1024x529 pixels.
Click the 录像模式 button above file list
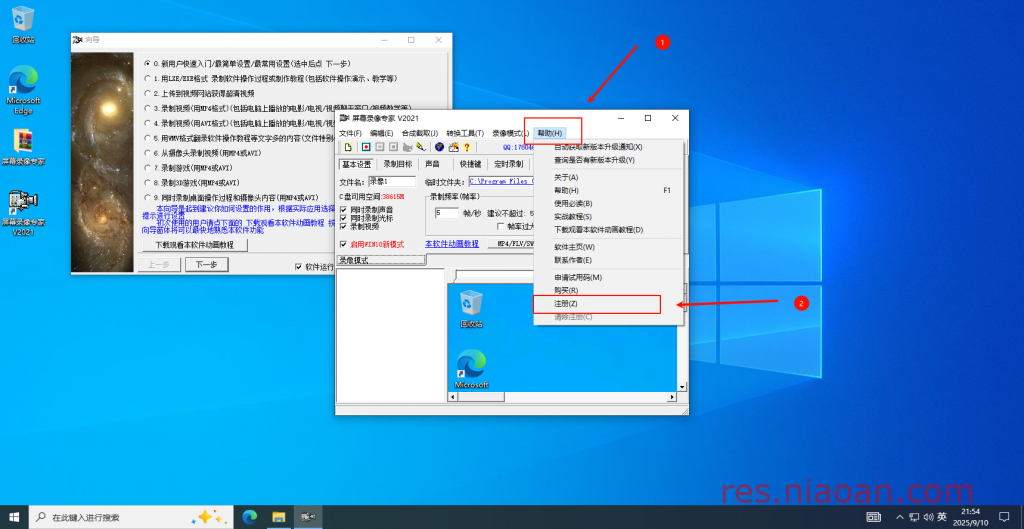click(x=381, y=261)
